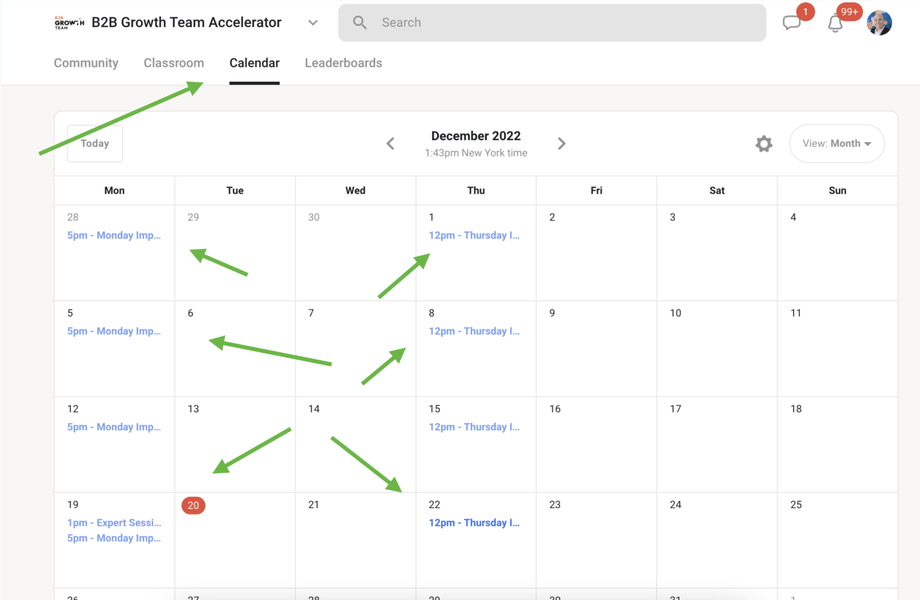
Task: Click the B2B Growth Team logo
Action: (x=69, y=23)
